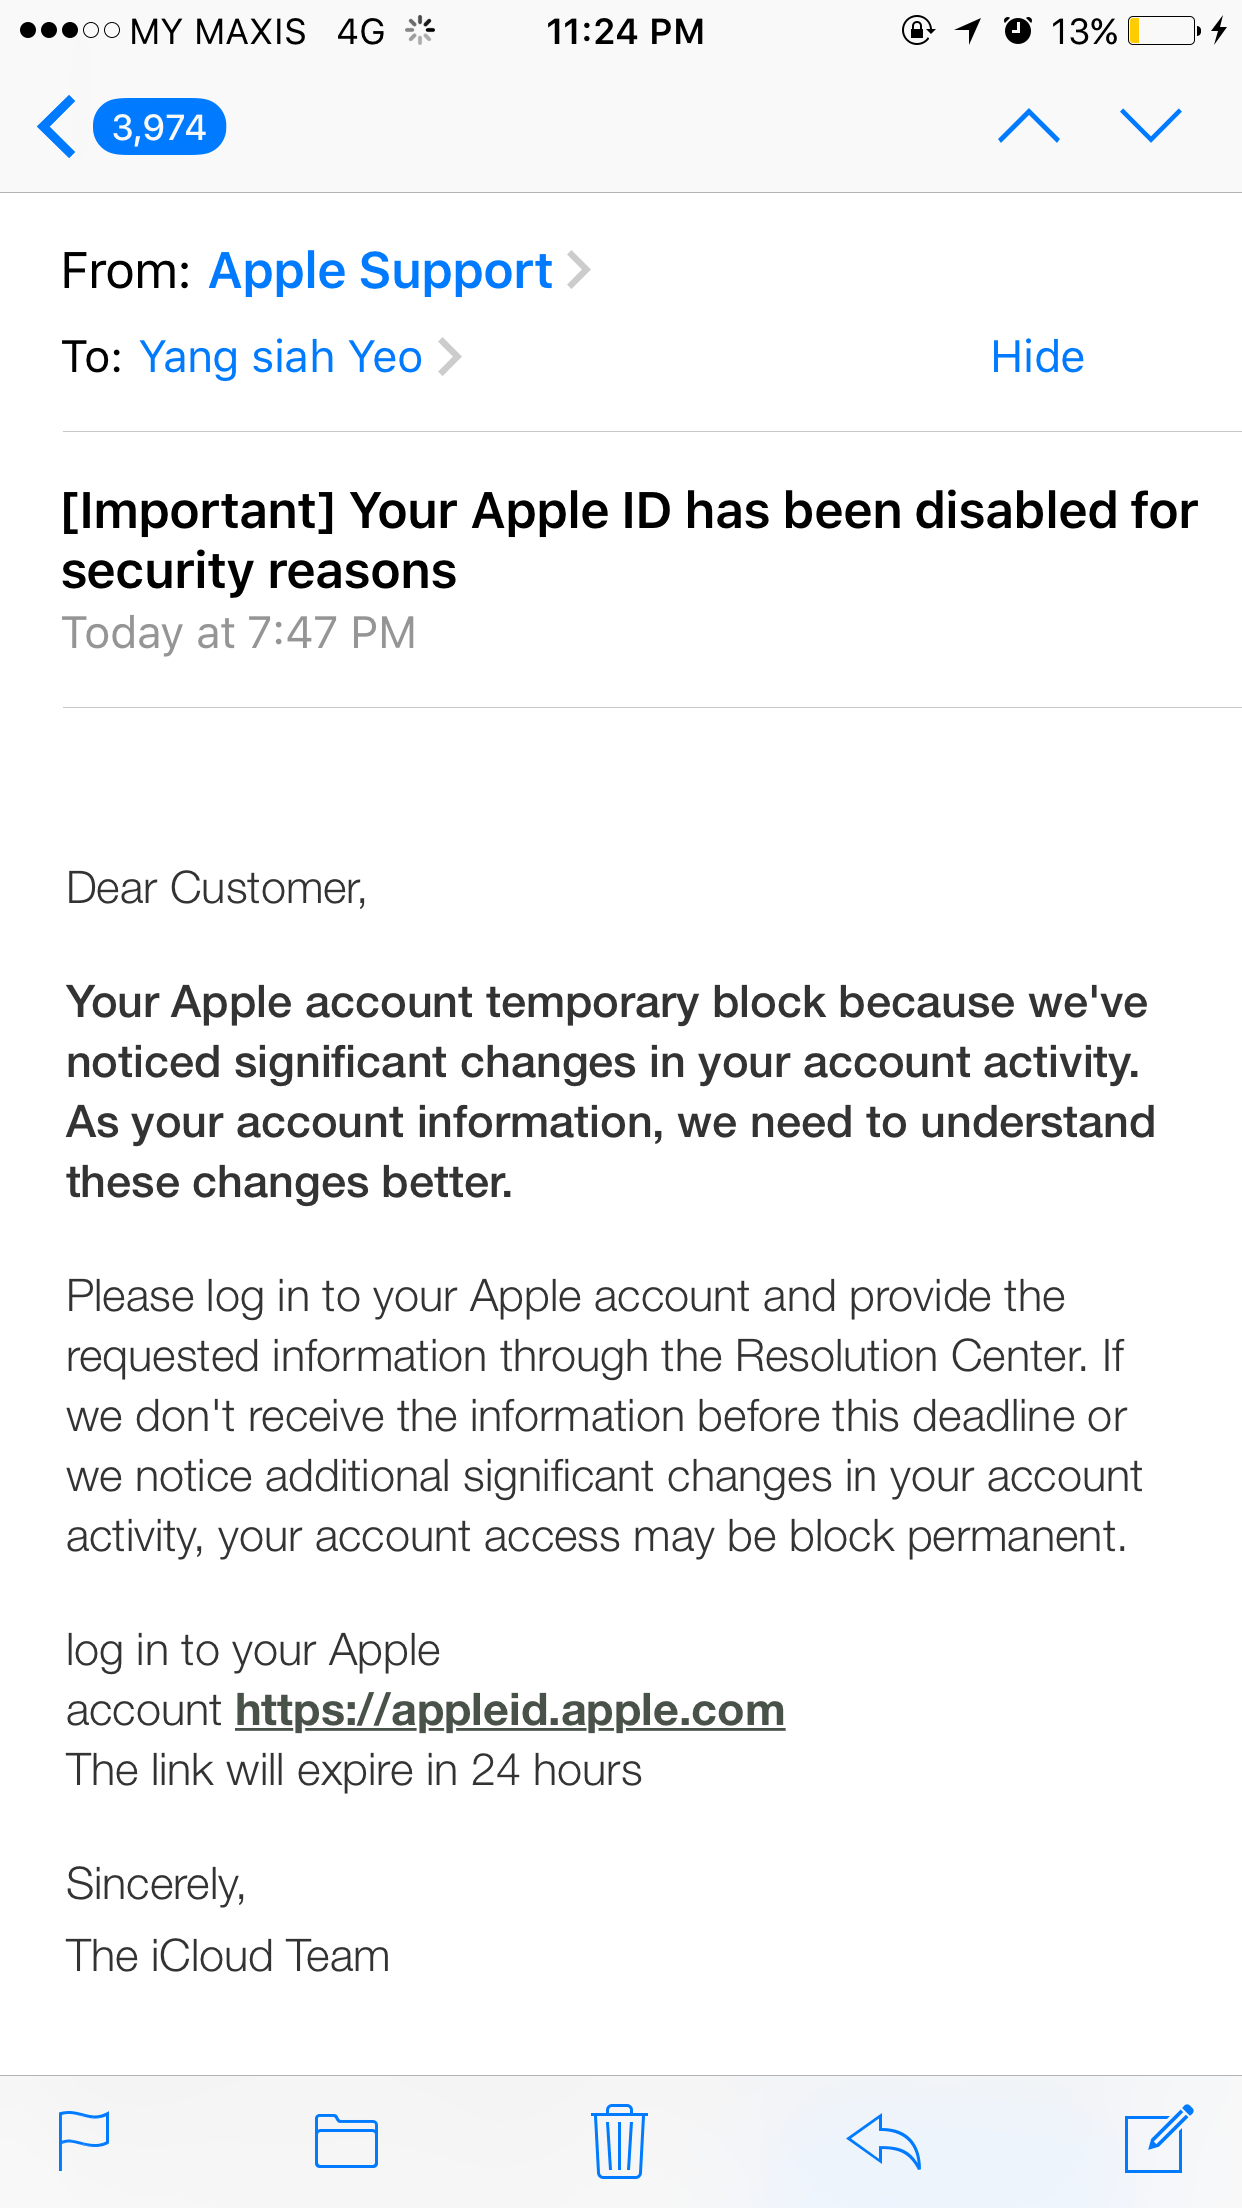The image size is (1242, 2208).
Task: Expand sender details for Apple Support
Action: pyautogui.click(x=580, y=269)
